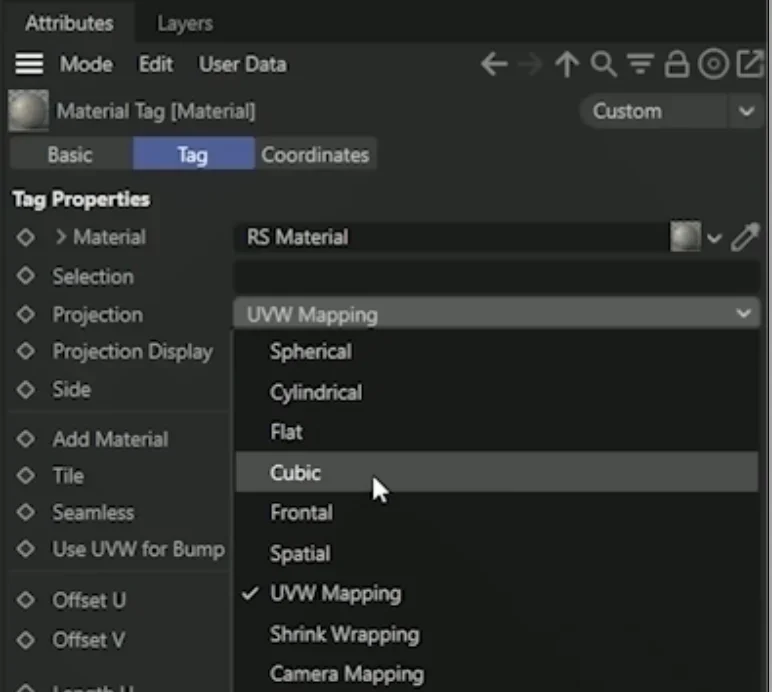Open the search magnifier icon
The height and width of the screenshot is (692, 772).
tap(604, 64)
